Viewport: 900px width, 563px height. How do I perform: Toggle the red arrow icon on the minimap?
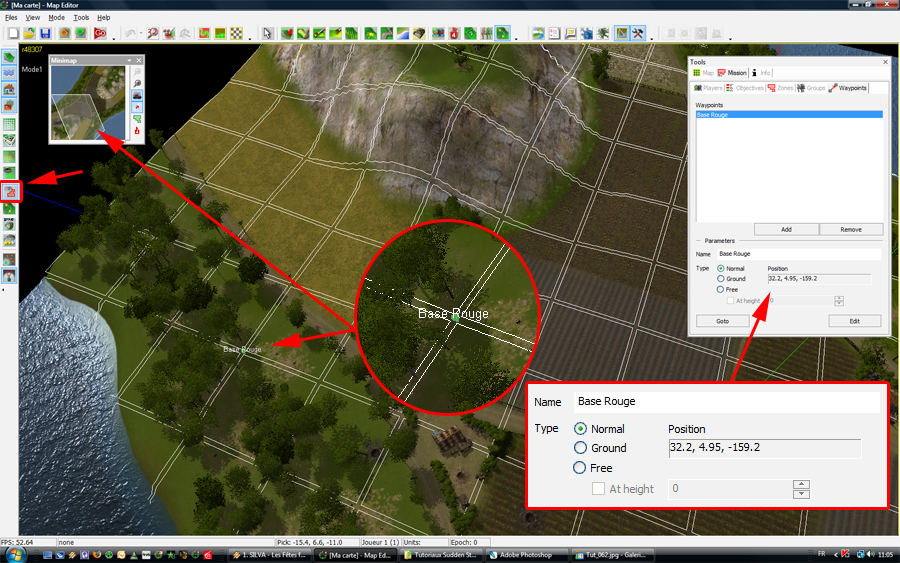point(137,107)
